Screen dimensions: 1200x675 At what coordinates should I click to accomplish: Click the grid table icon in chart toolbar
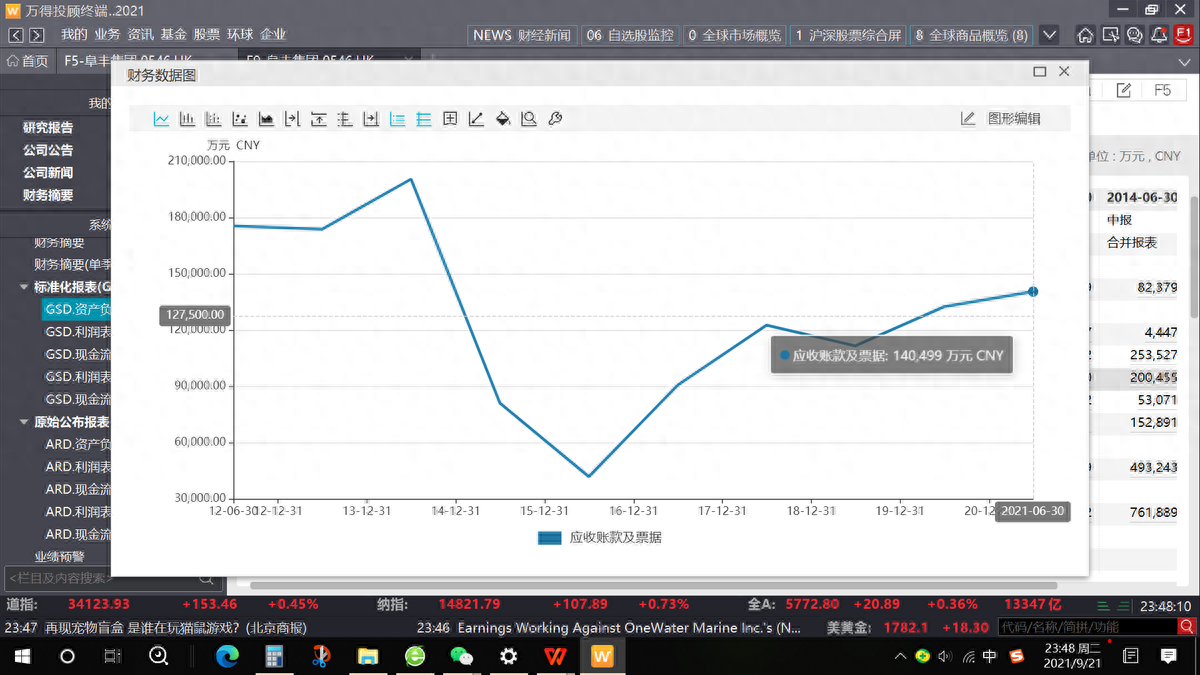pos(450,119)
